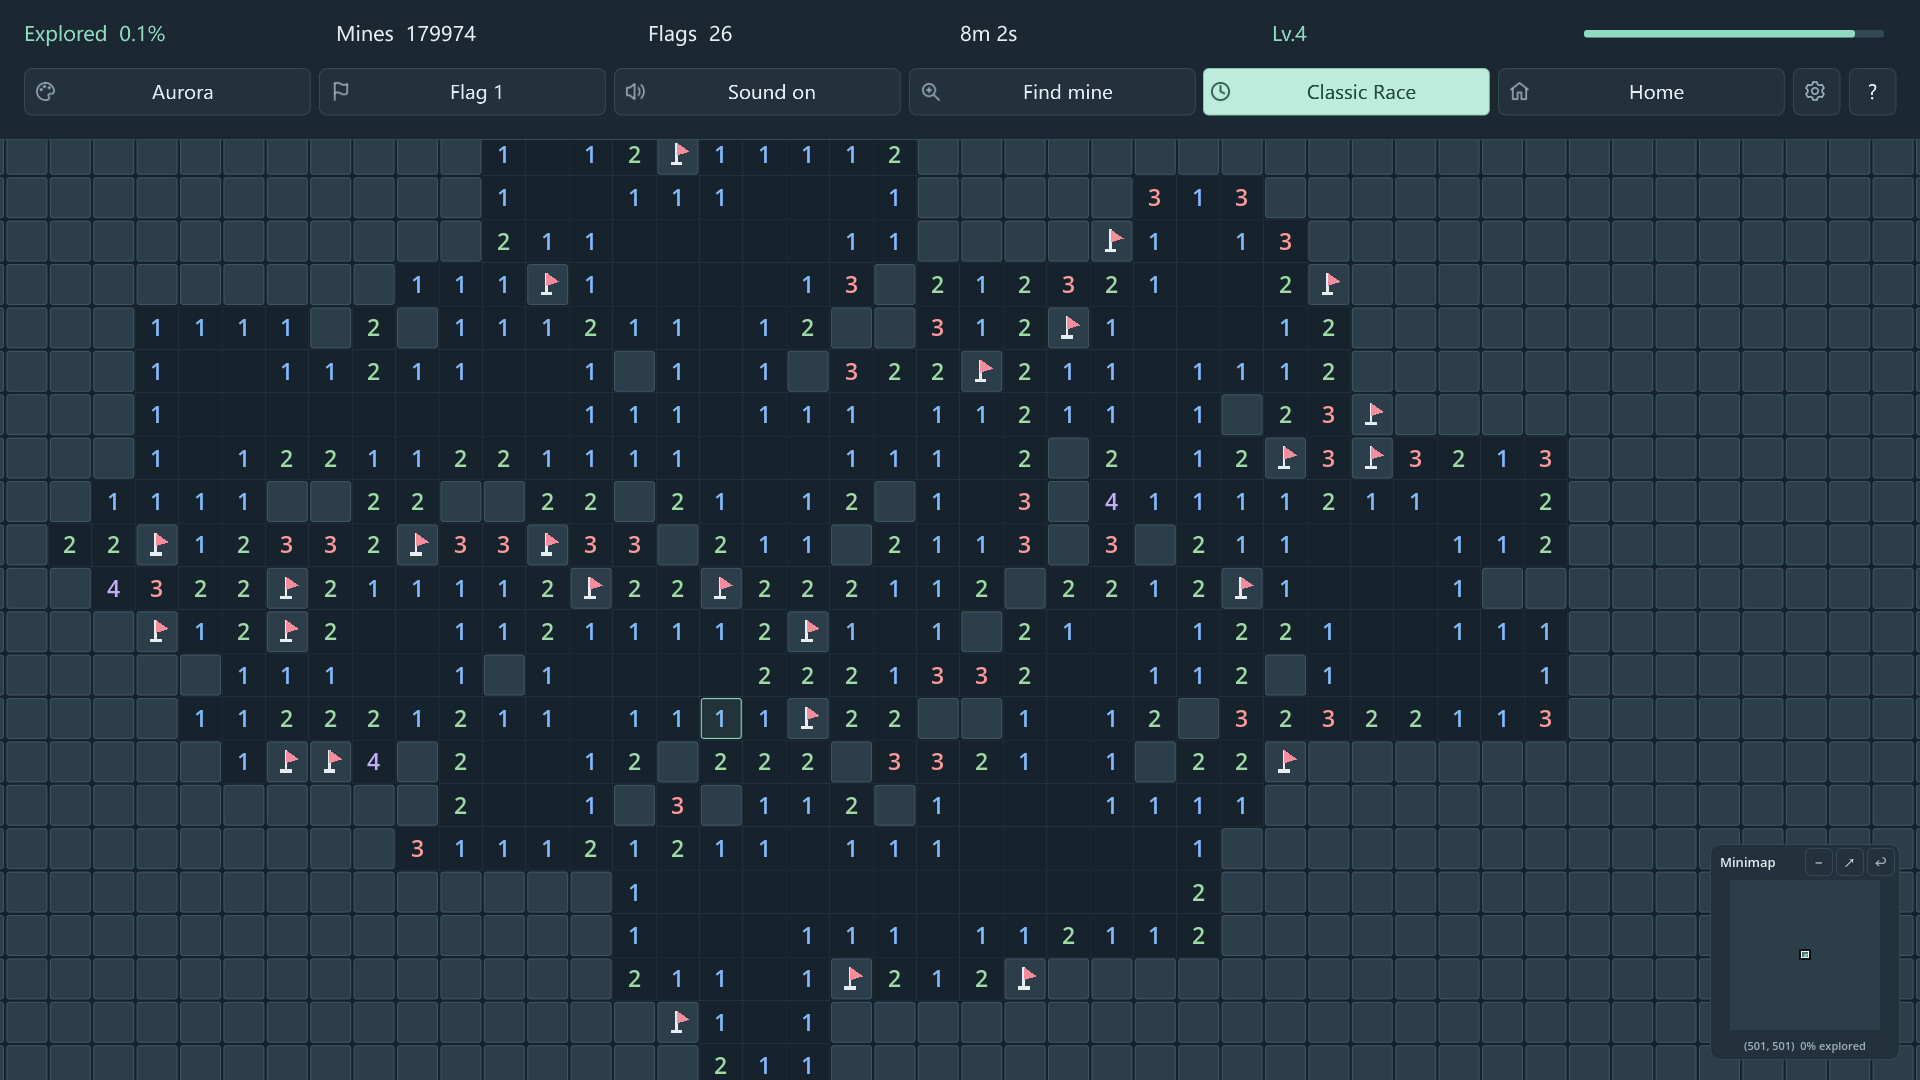Collapse the Minimap with the minus button

[x=1818, y=862]
